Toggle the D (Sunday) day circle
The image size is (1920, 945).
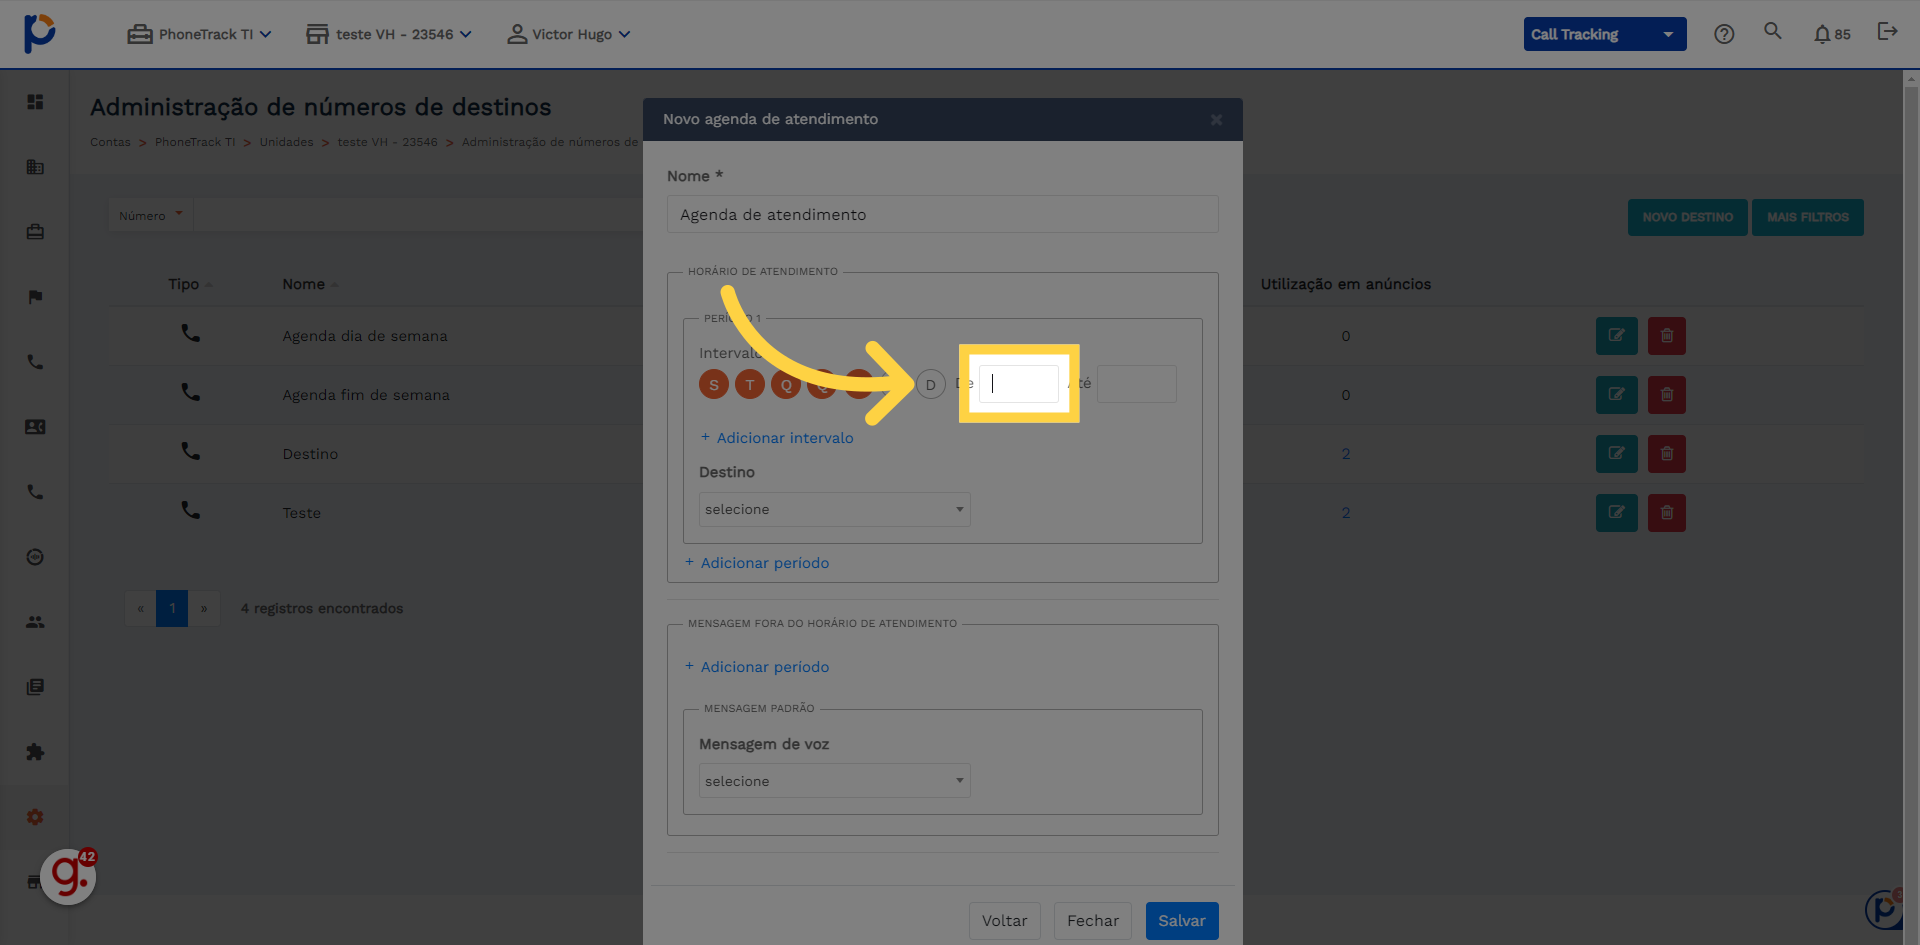(x=930, y=384)
